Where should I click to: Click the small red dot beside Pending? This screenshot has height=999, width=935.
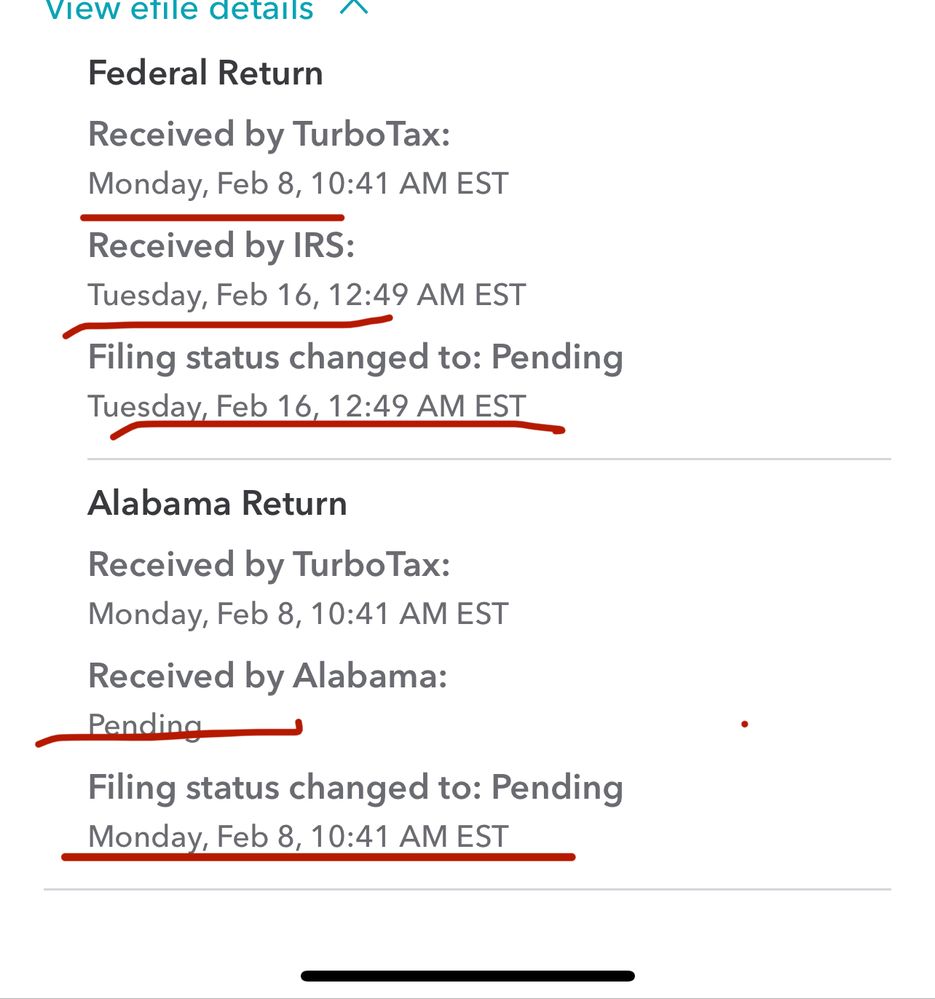coord(745,724)
